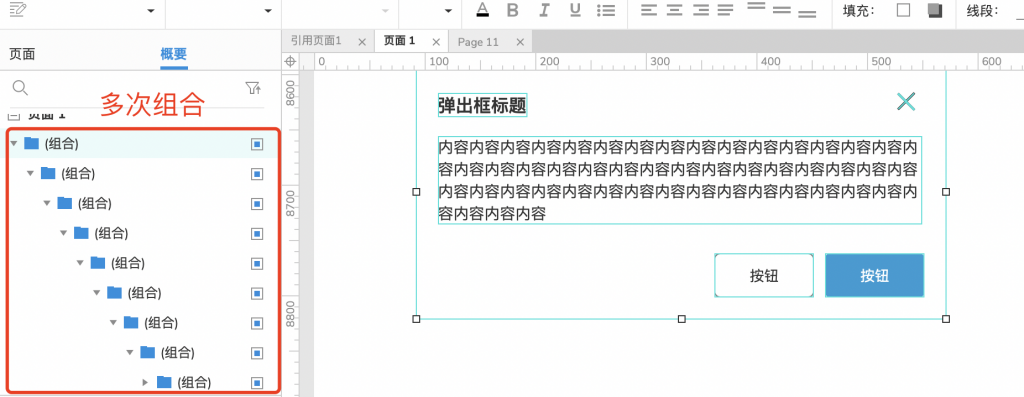Click the selection marker of the top-level 组合
This screenshot has height=397, width=1024.
coord(257,144)
